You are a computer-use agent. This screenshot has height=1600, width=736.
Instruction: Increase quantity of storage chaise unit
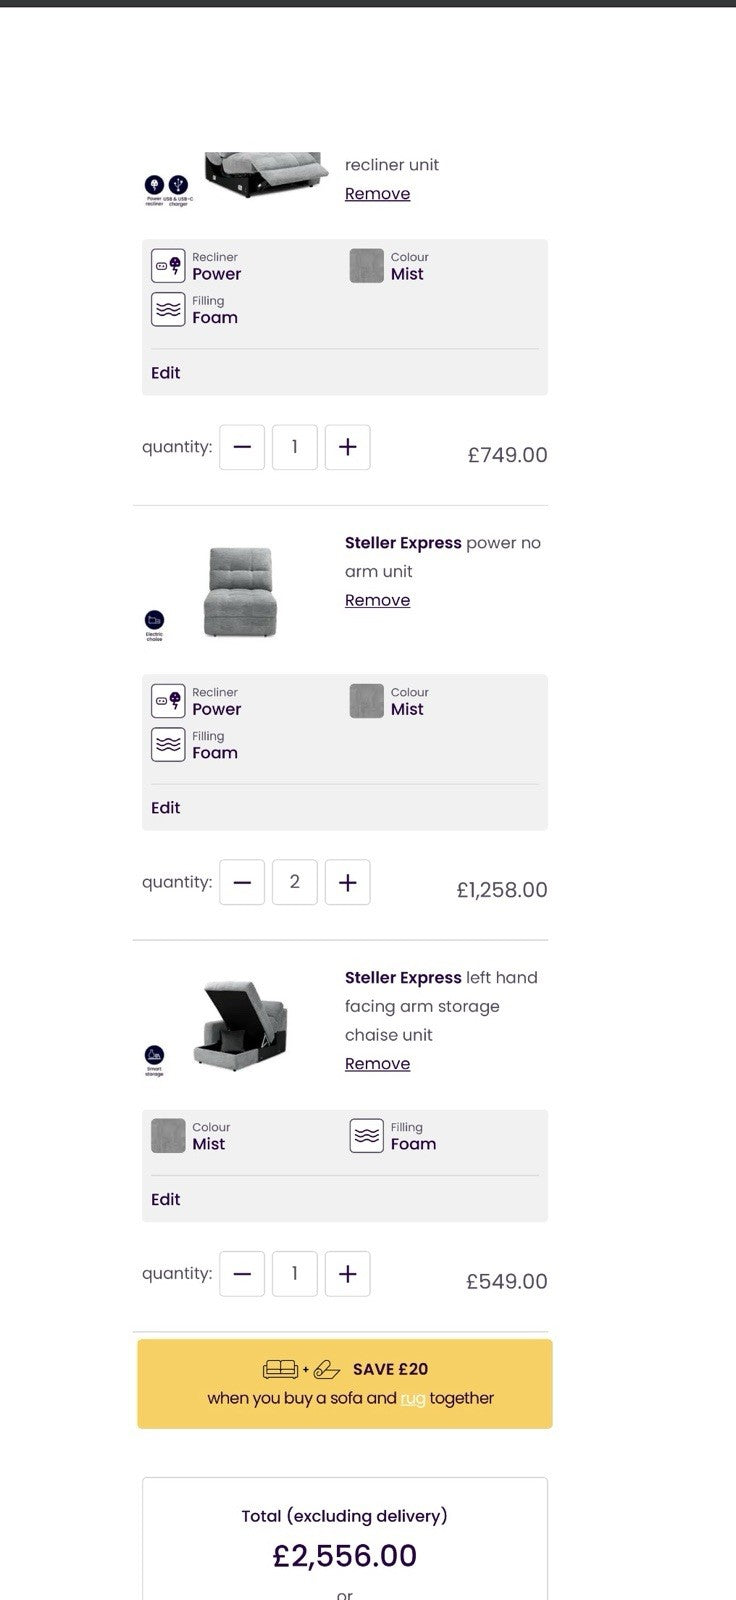[x=347, y=1274]
